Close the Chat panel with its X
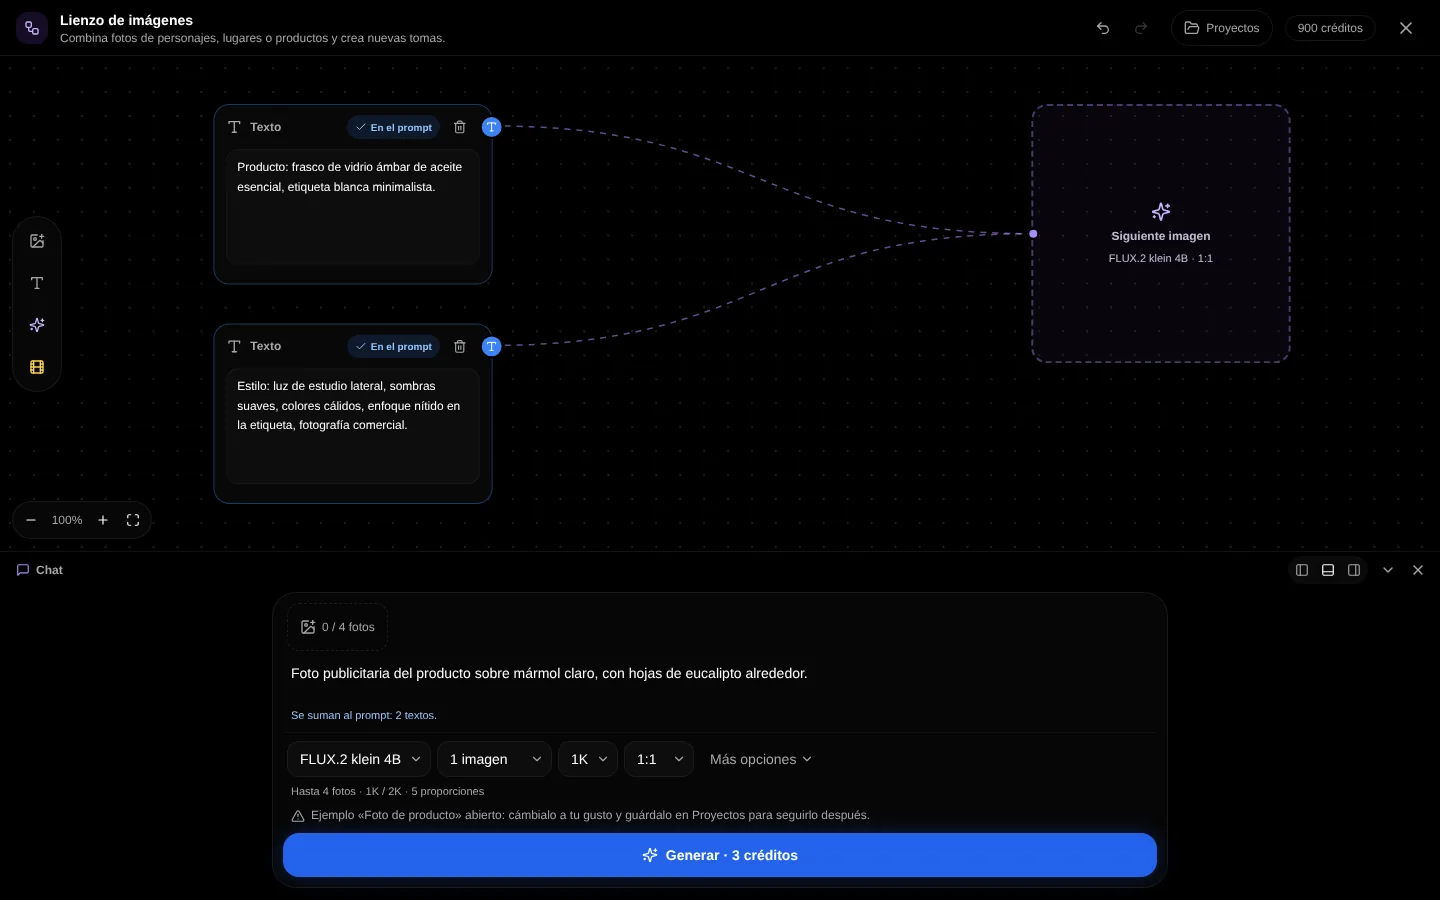 1418,570
